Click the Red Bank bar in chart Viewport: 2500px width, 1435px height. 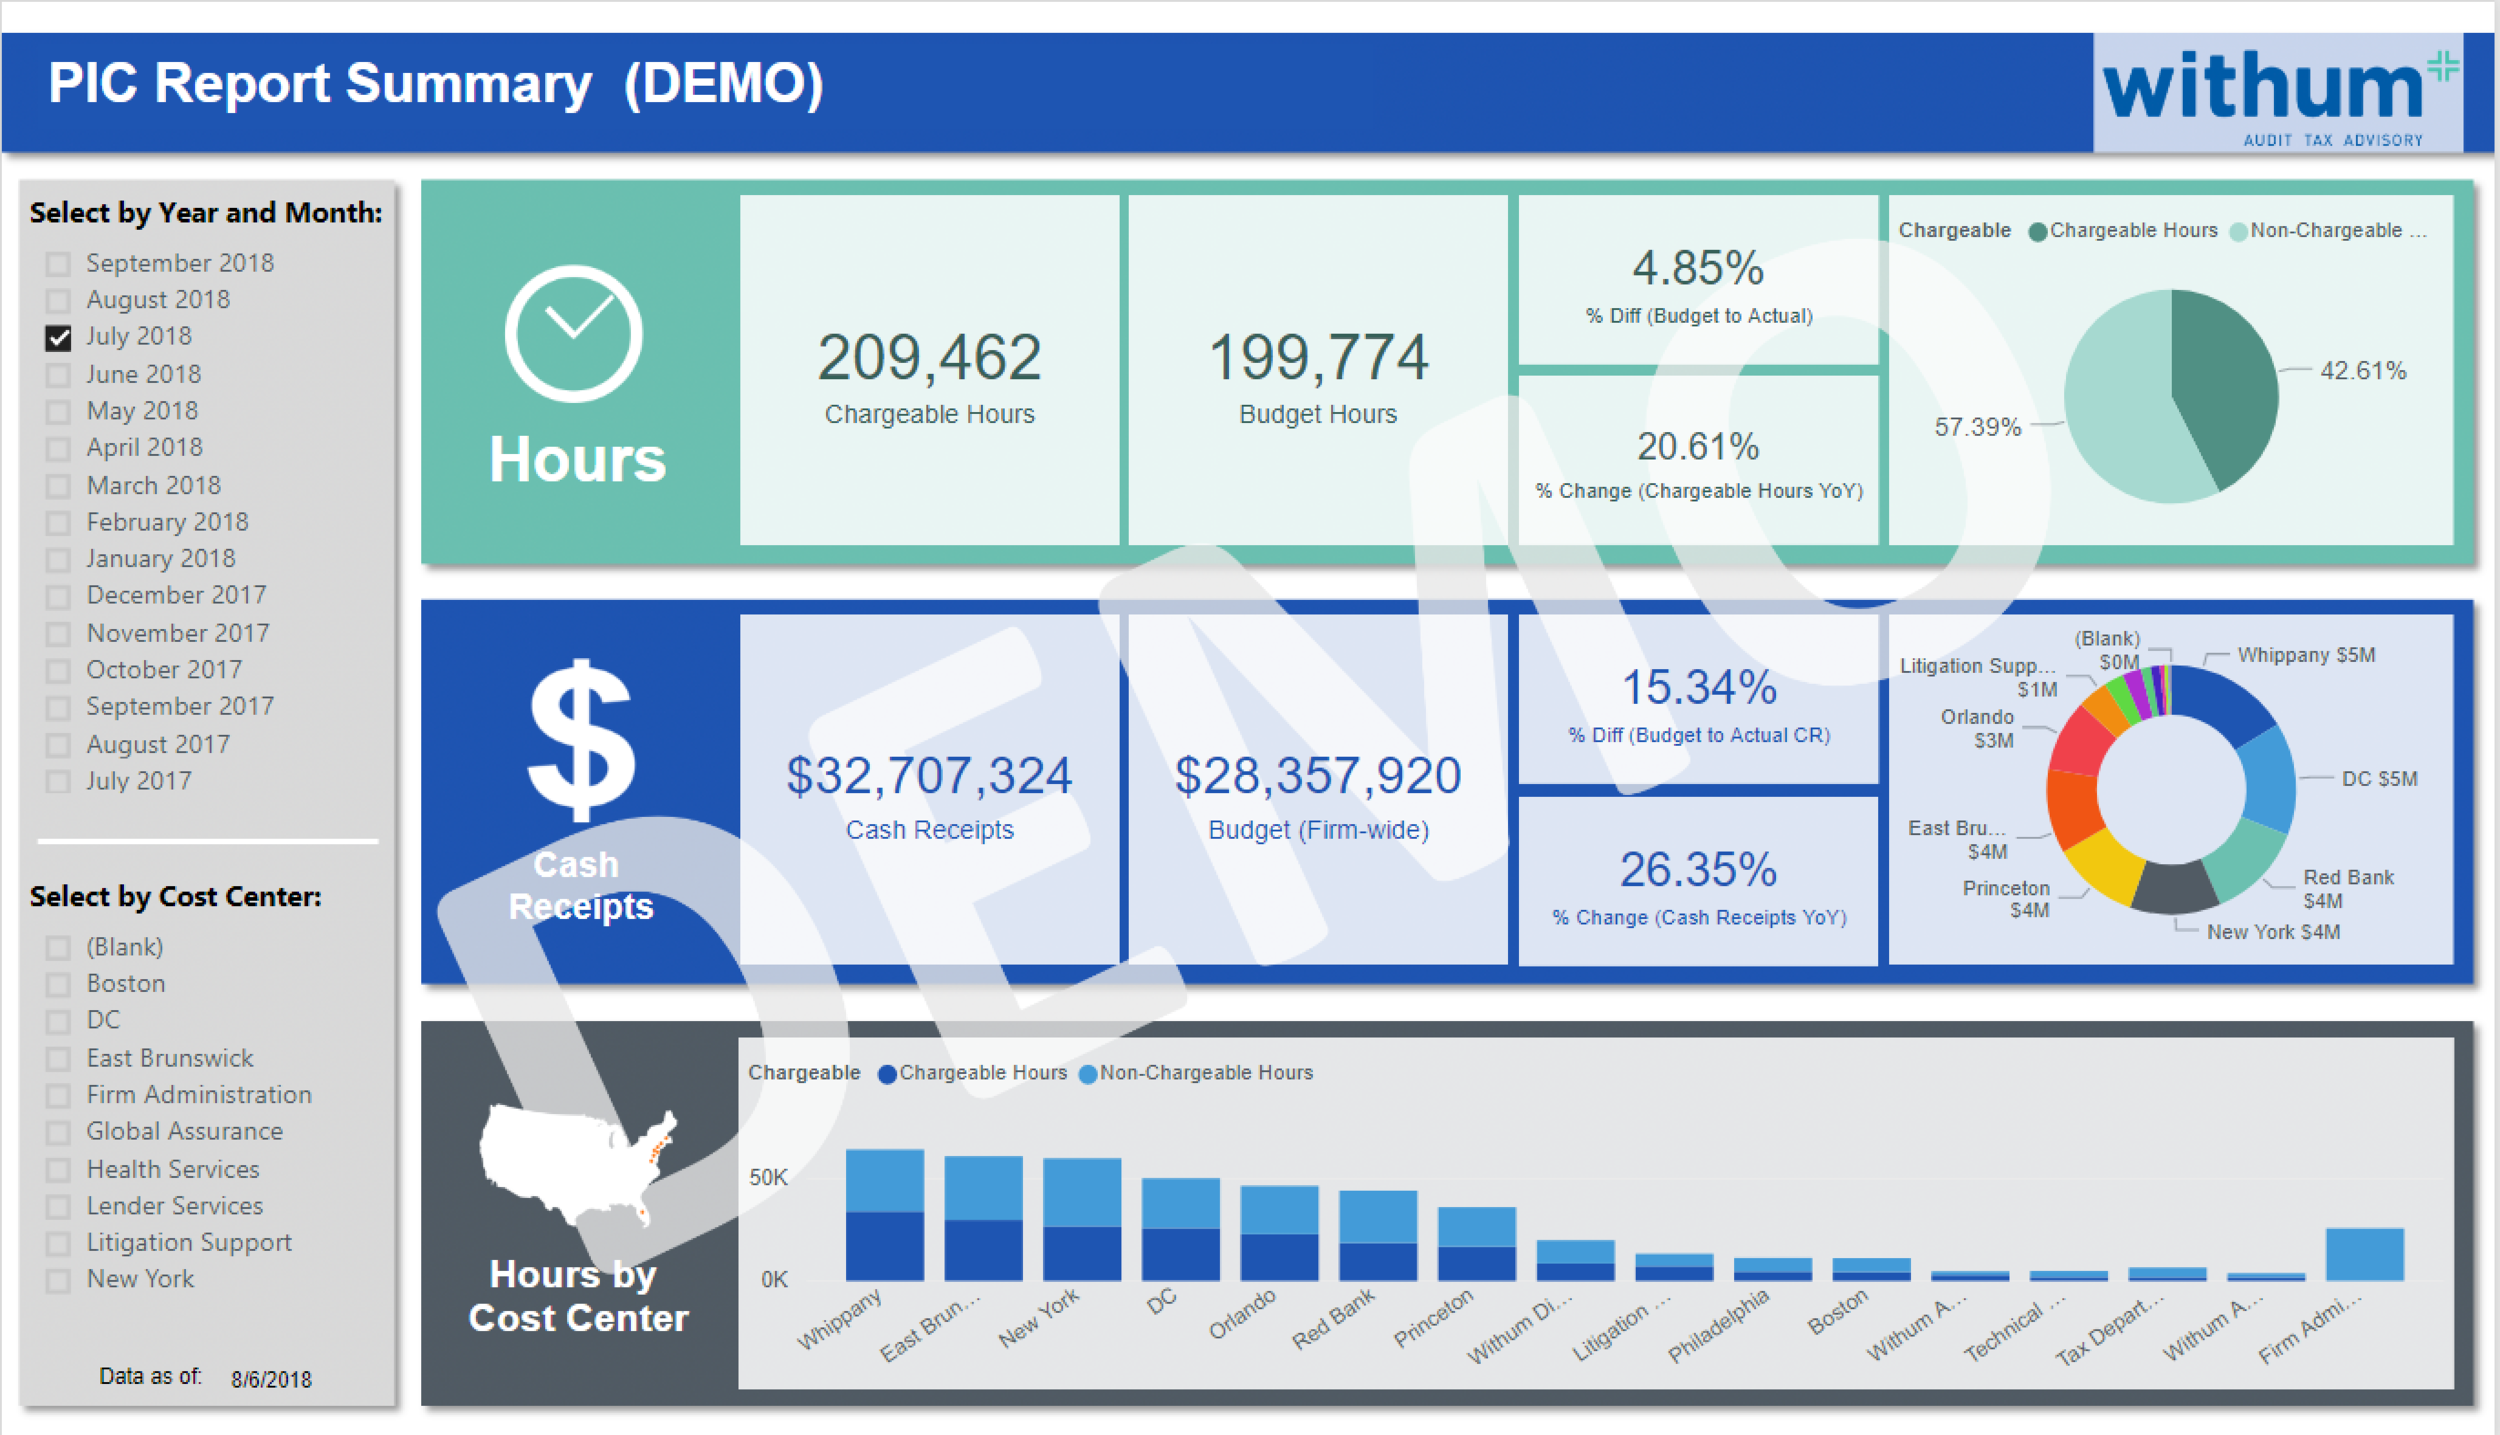click(1377, 1235)
